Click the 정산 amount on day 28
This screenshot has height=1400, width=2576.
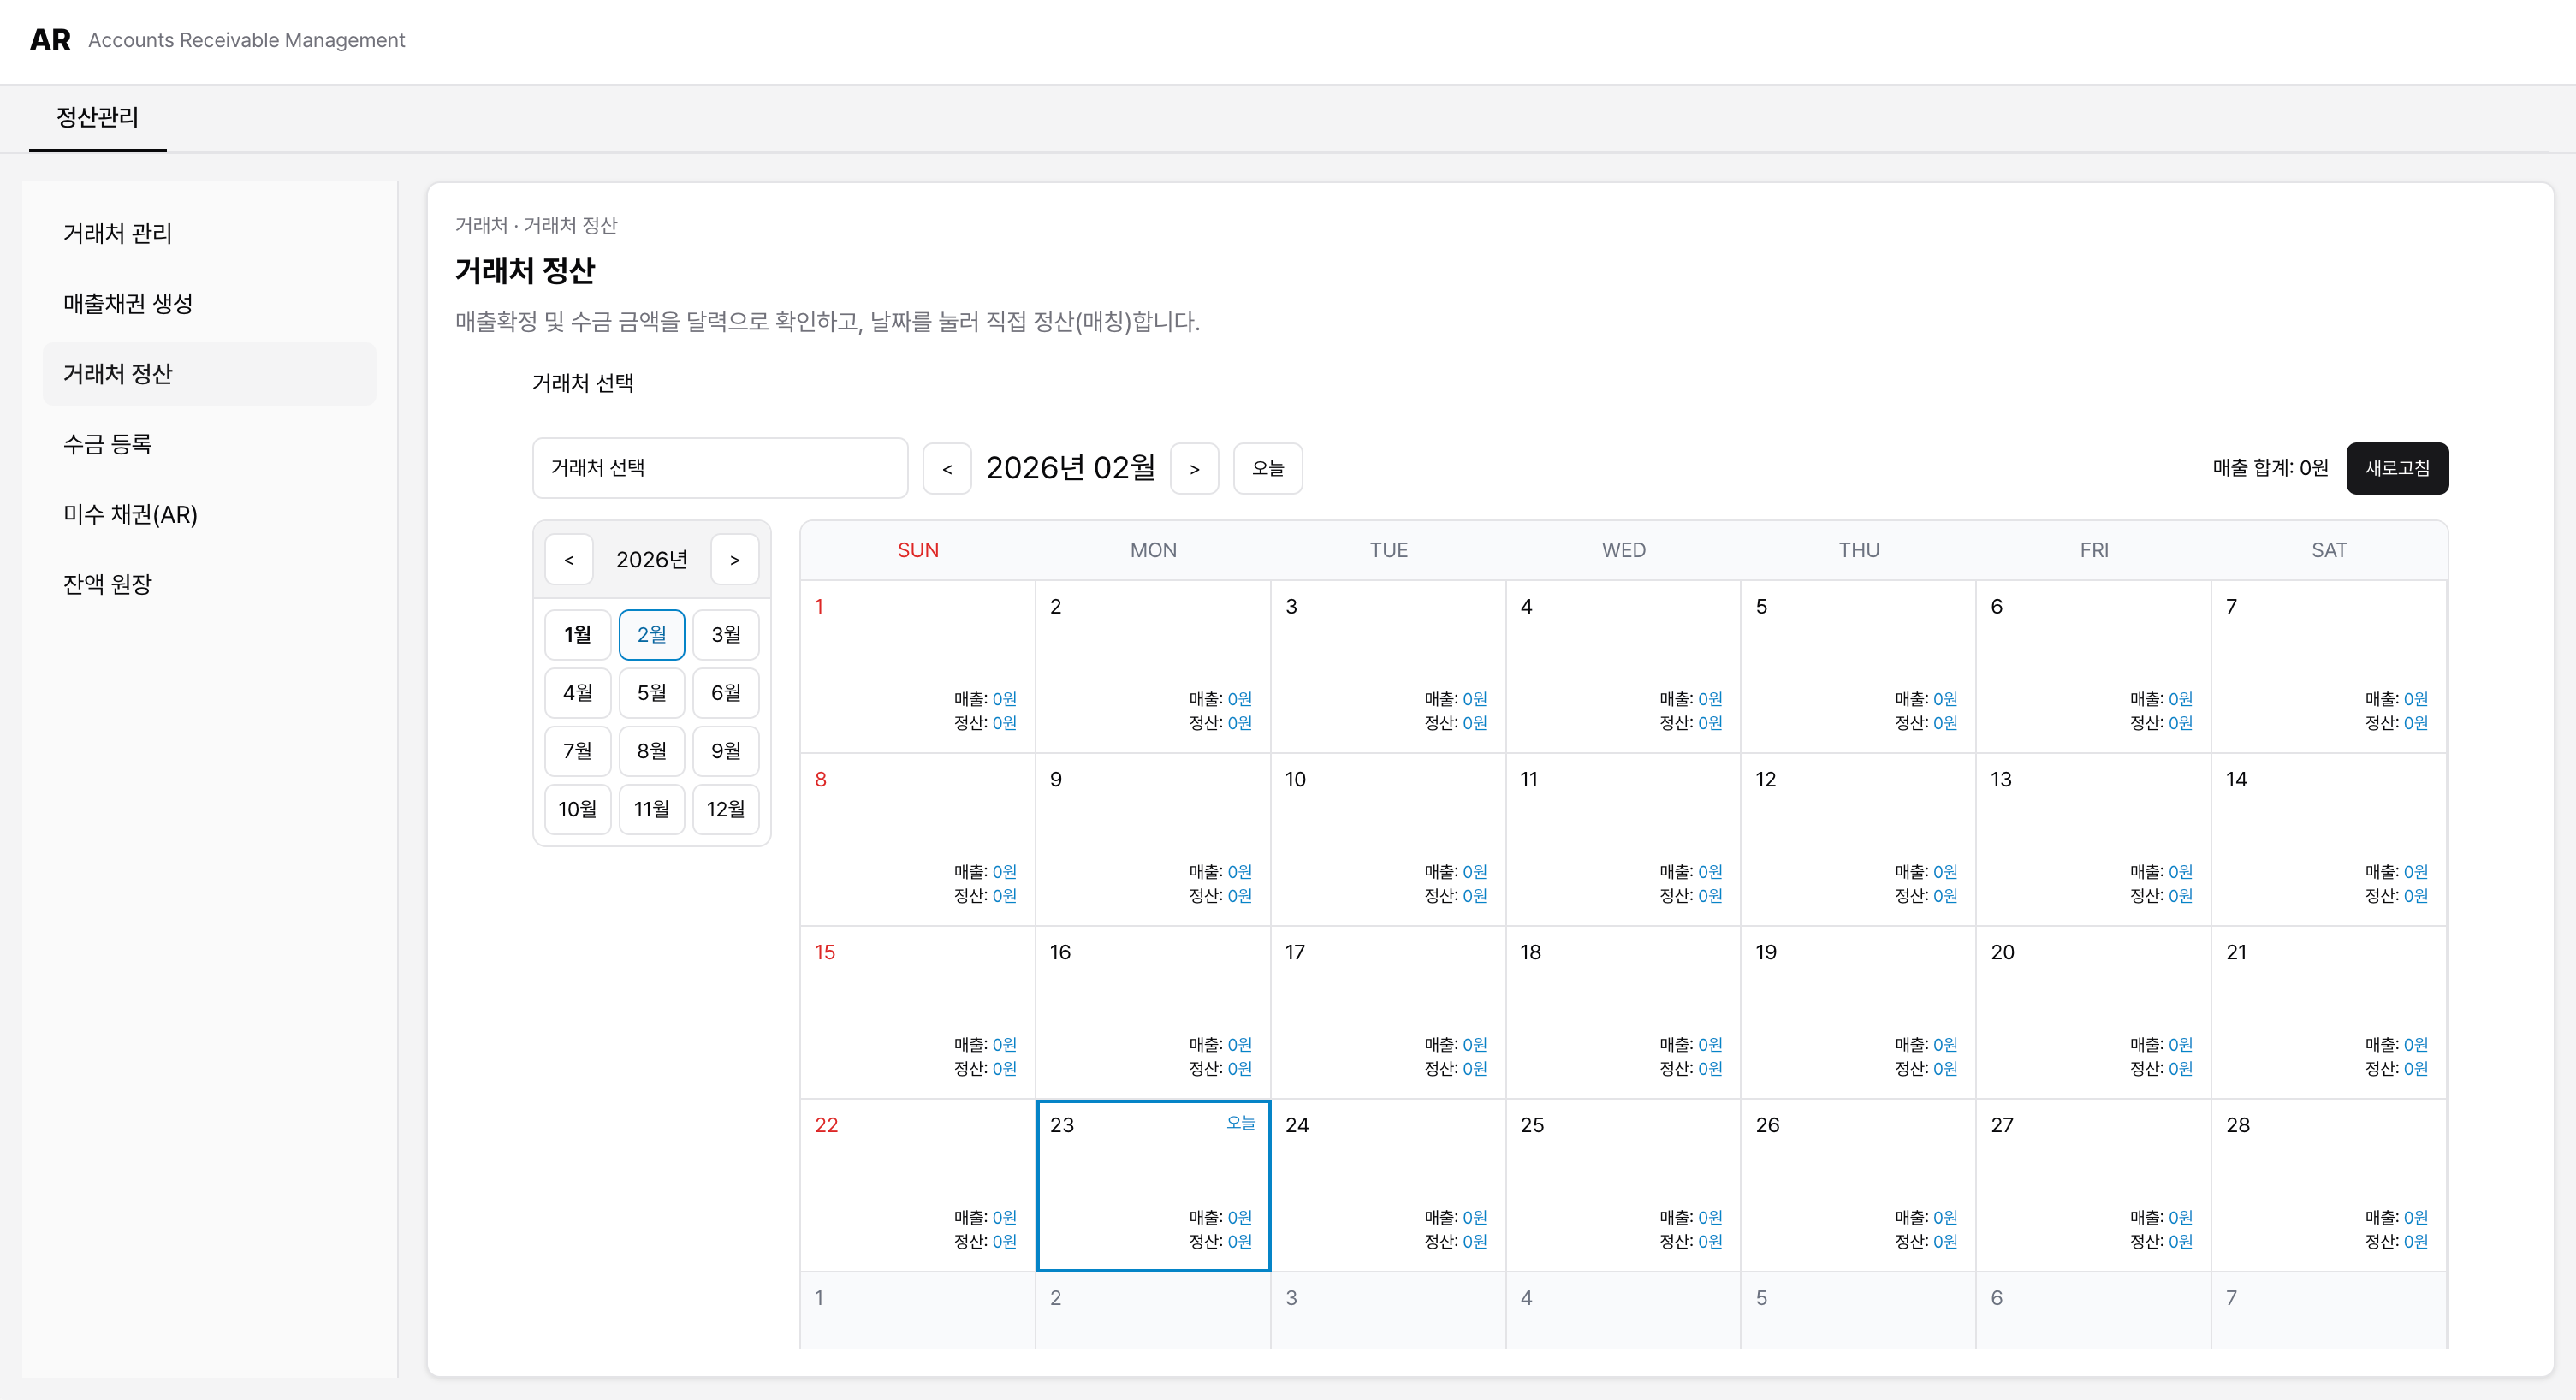click(2415, 1241)
